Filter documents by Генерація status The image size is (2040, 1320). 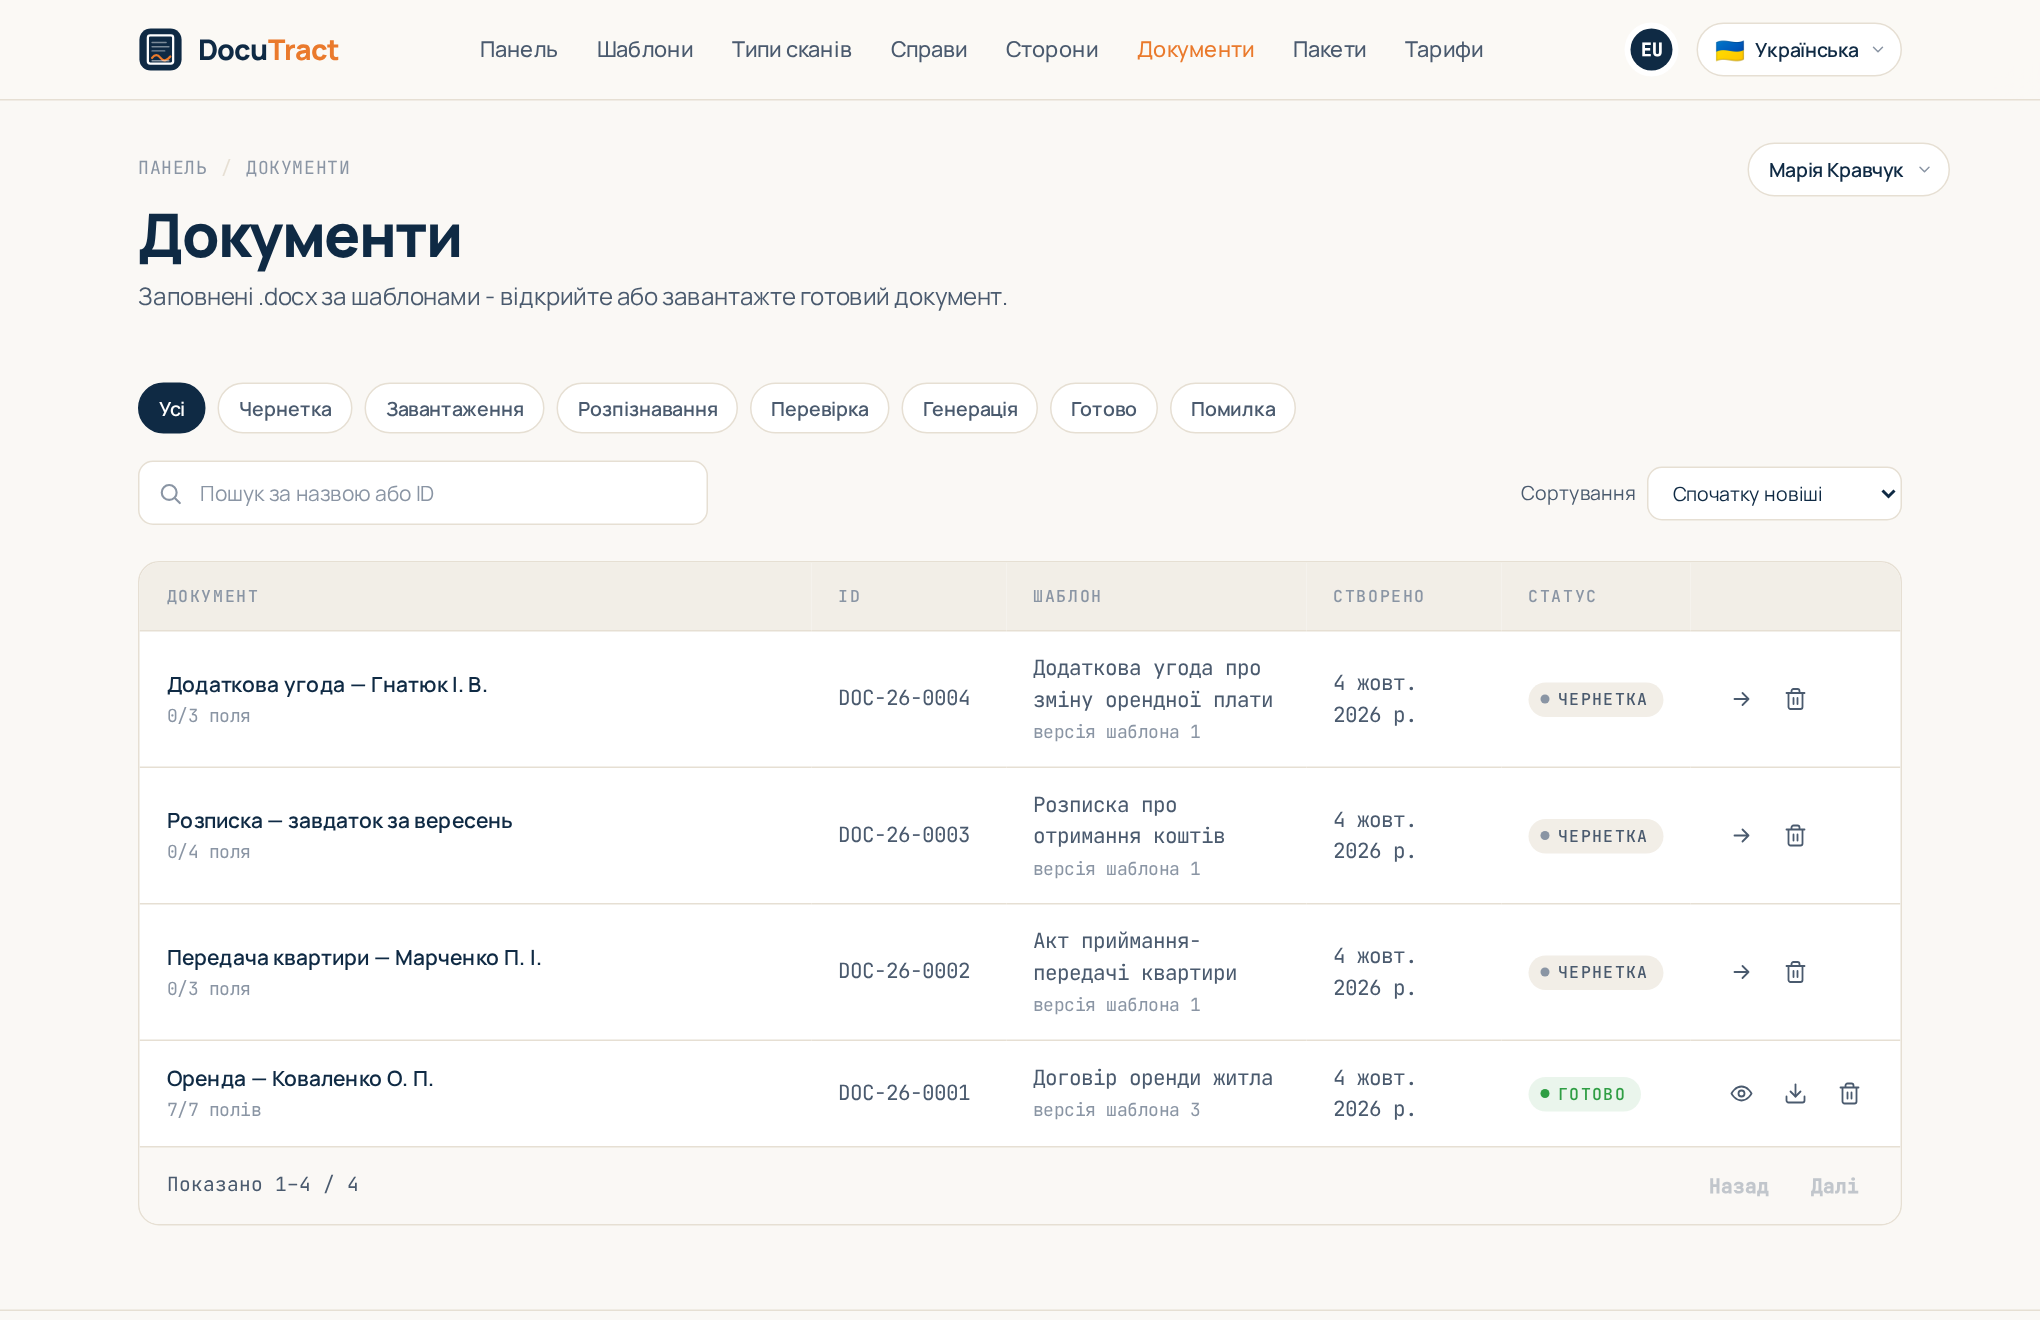click(x=970, y=408)
